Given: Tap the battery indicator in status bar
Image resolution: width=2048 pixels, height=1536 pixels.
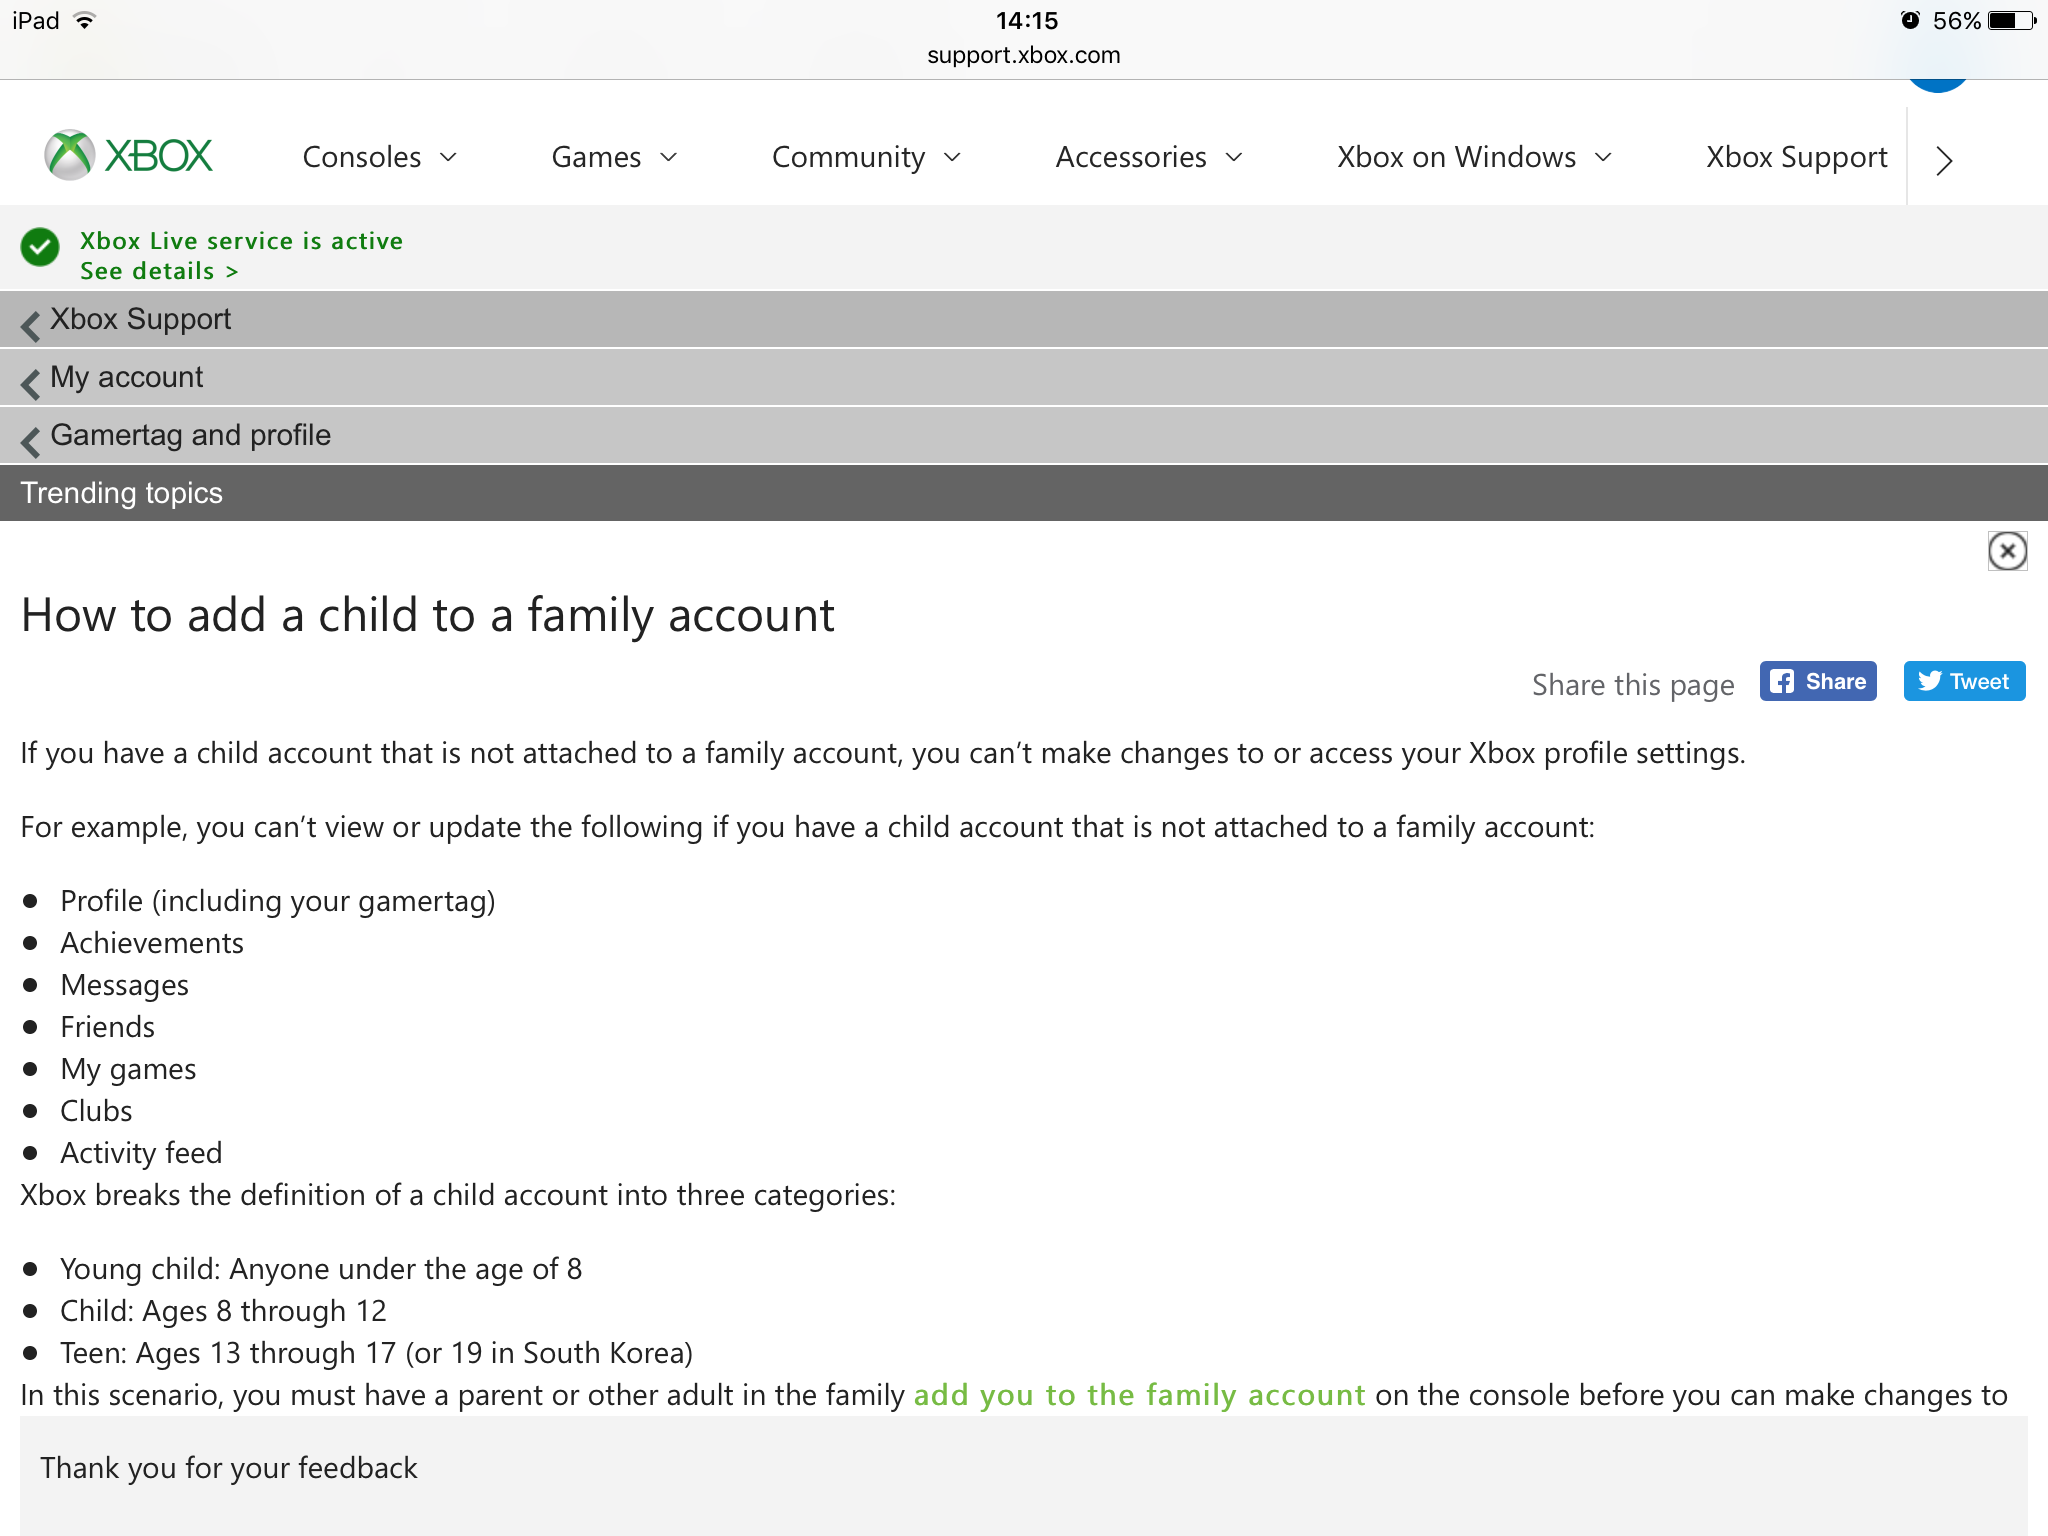Looking at the screenshot, I should pyautogui.click(x=2012, y=20).
